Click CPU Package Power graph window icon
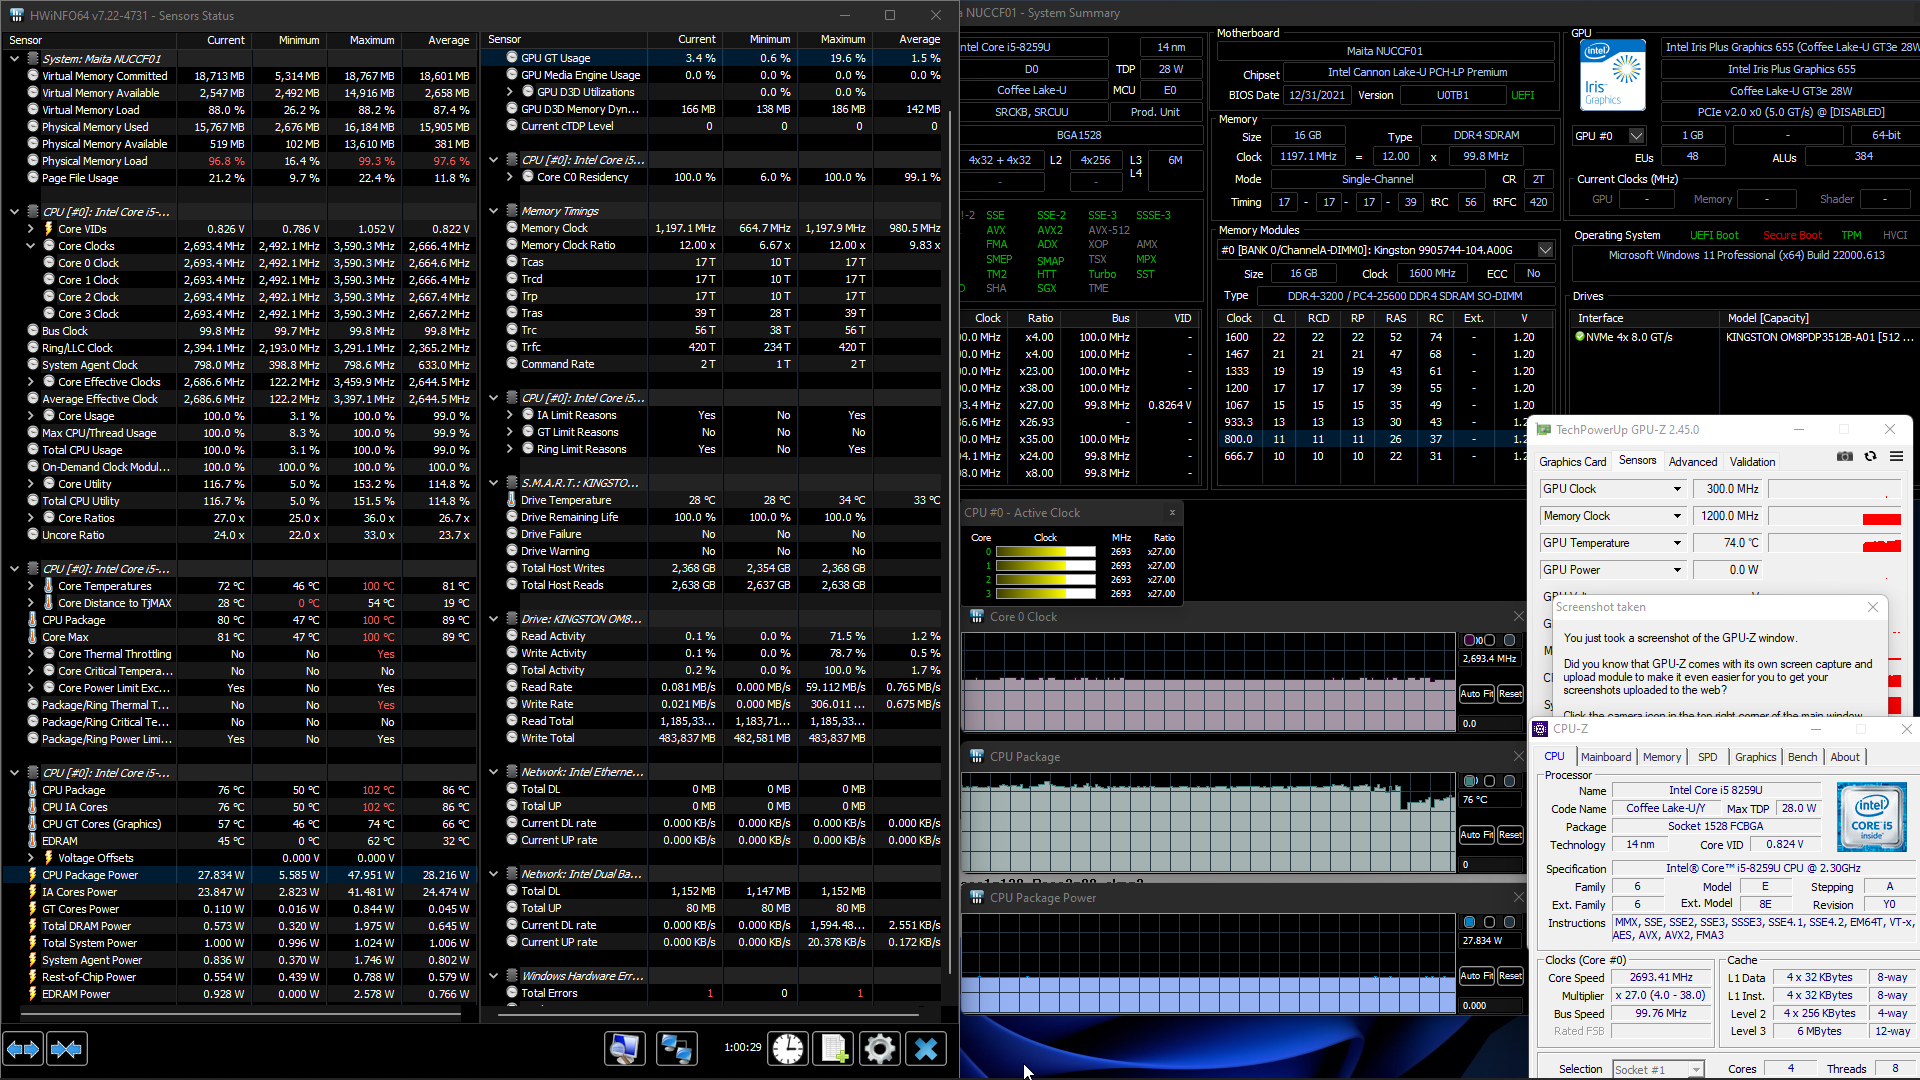 pos(977,898)
